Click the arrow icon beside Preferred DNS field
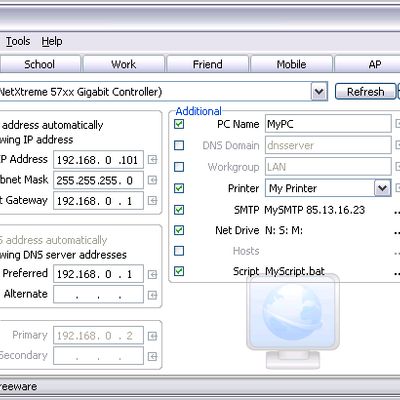This screenshot has width=400, height=400. pyautogui.click(x=152, y=274)
